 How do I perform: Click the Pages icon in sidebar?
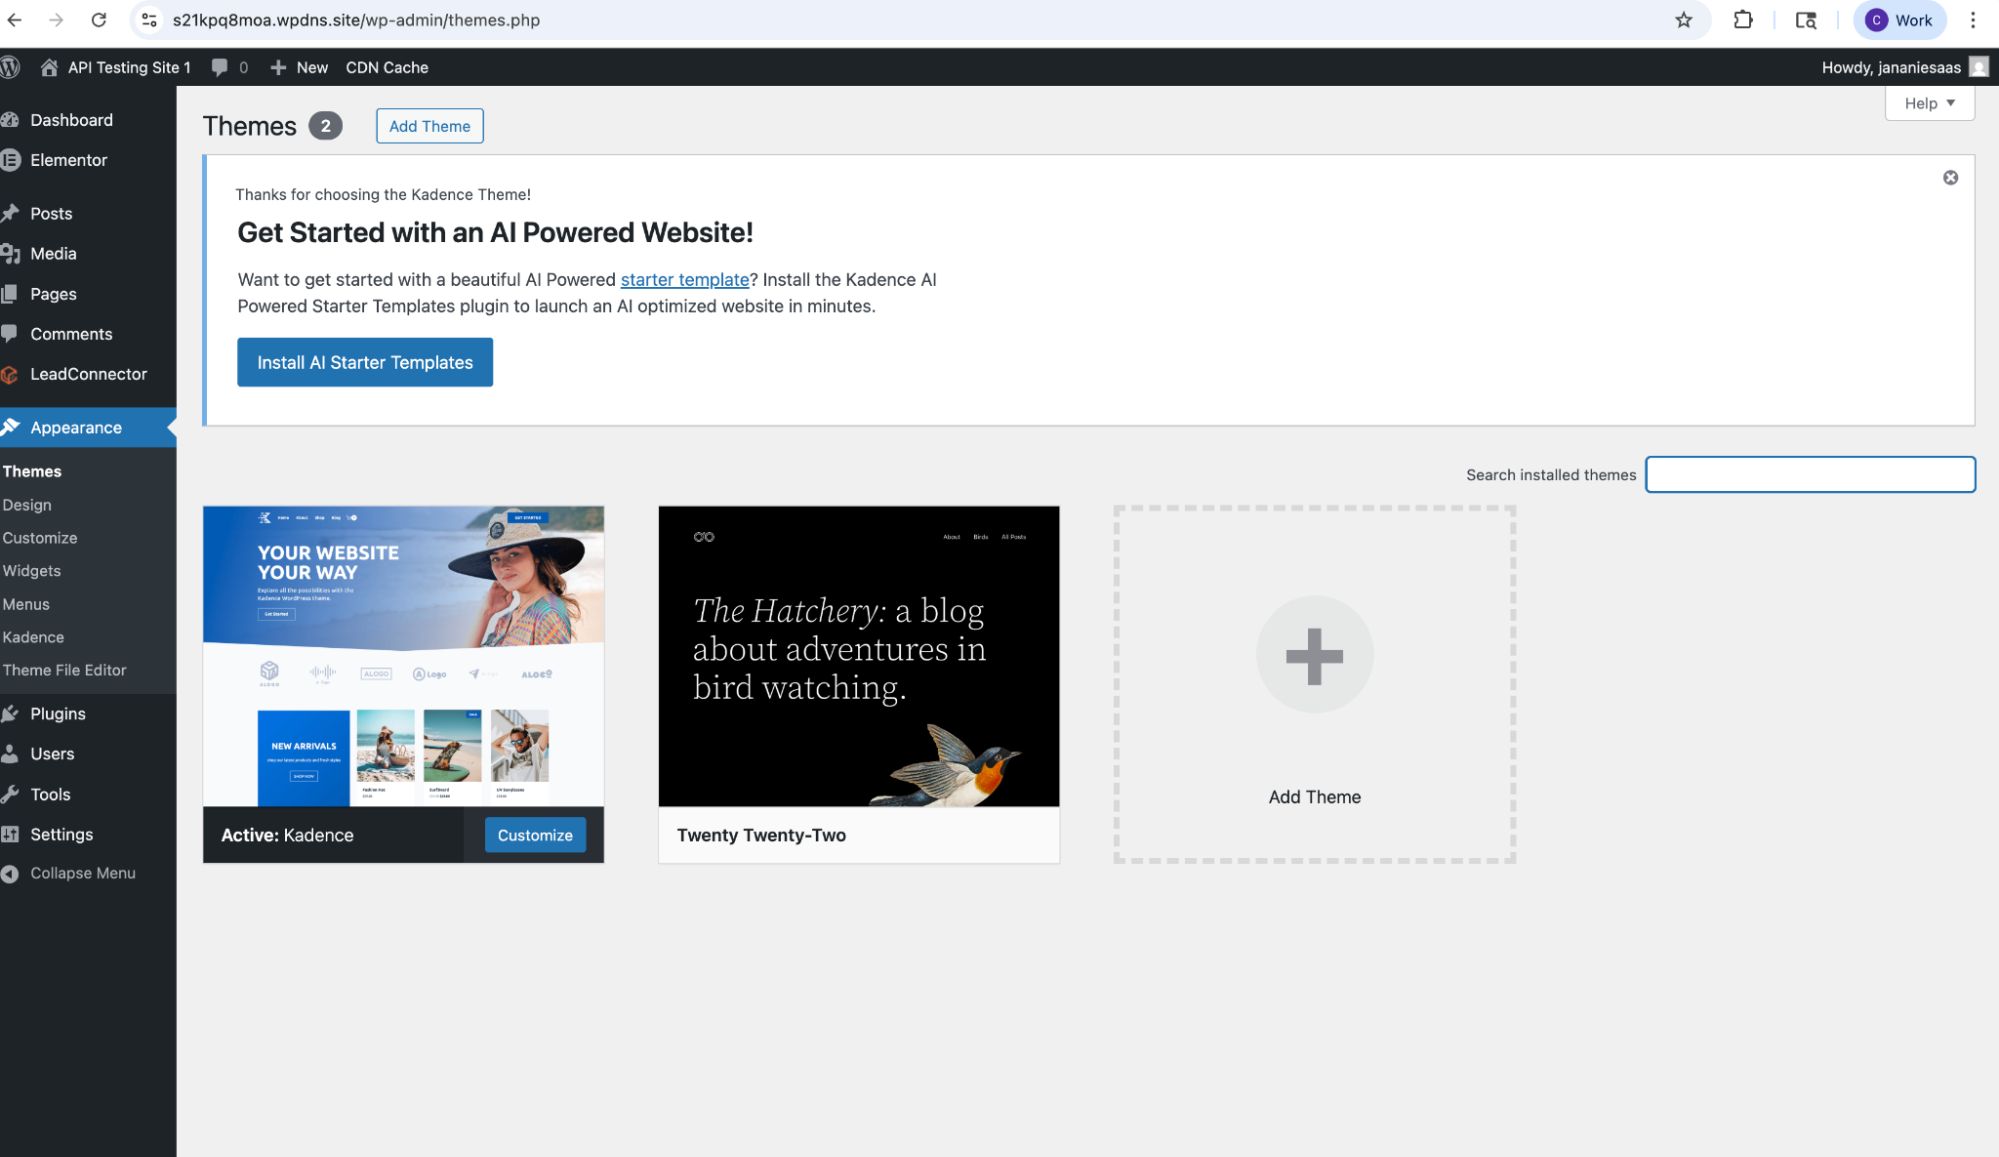pyautogui.click(x=10, y=294)
